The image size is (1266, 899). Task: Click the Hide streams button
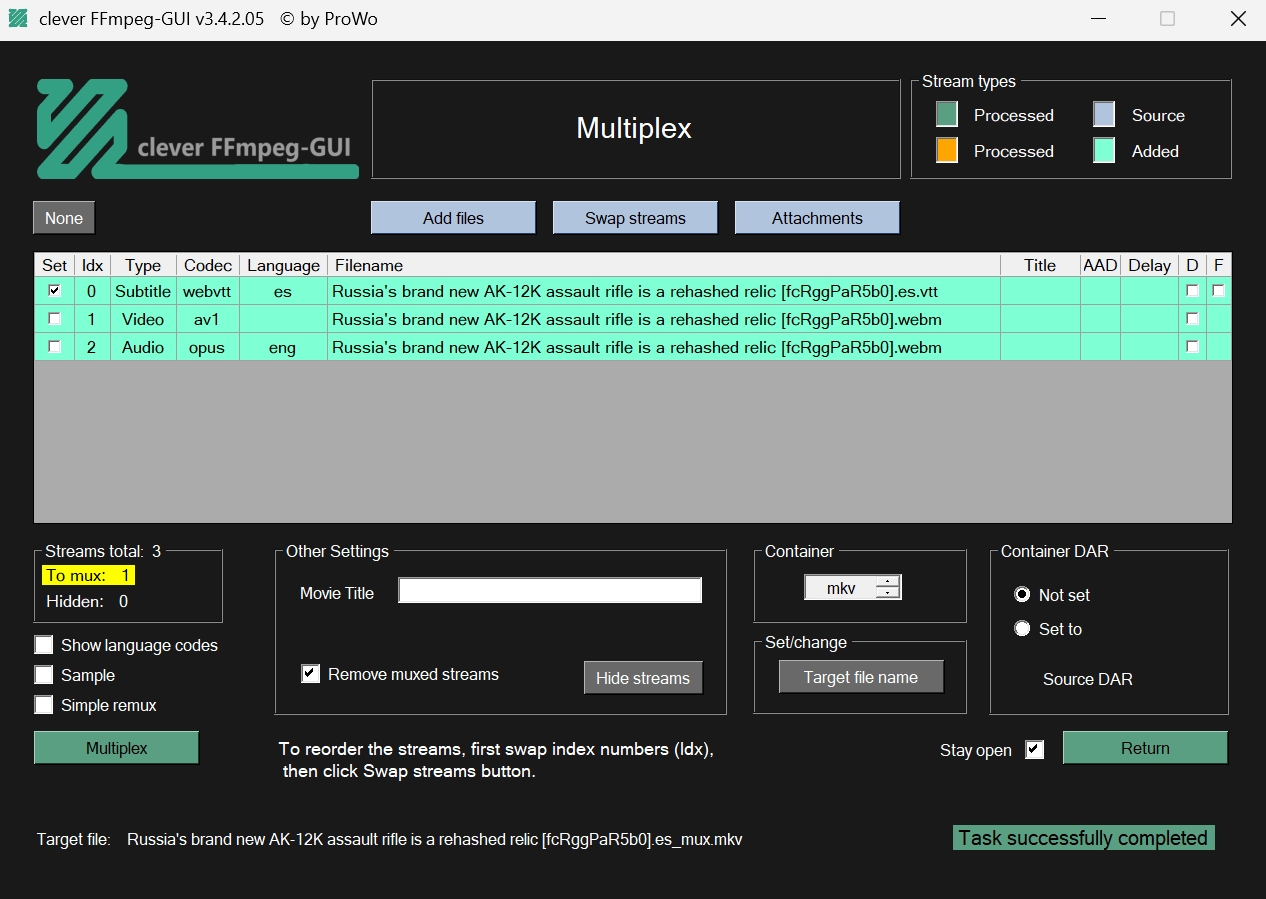coord(643,678)
